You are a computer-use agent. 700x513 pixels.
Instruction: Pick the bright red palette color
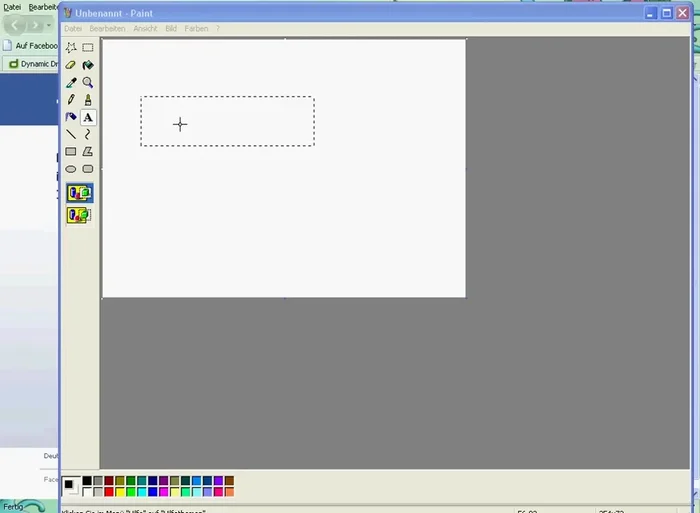coord(109,492)
